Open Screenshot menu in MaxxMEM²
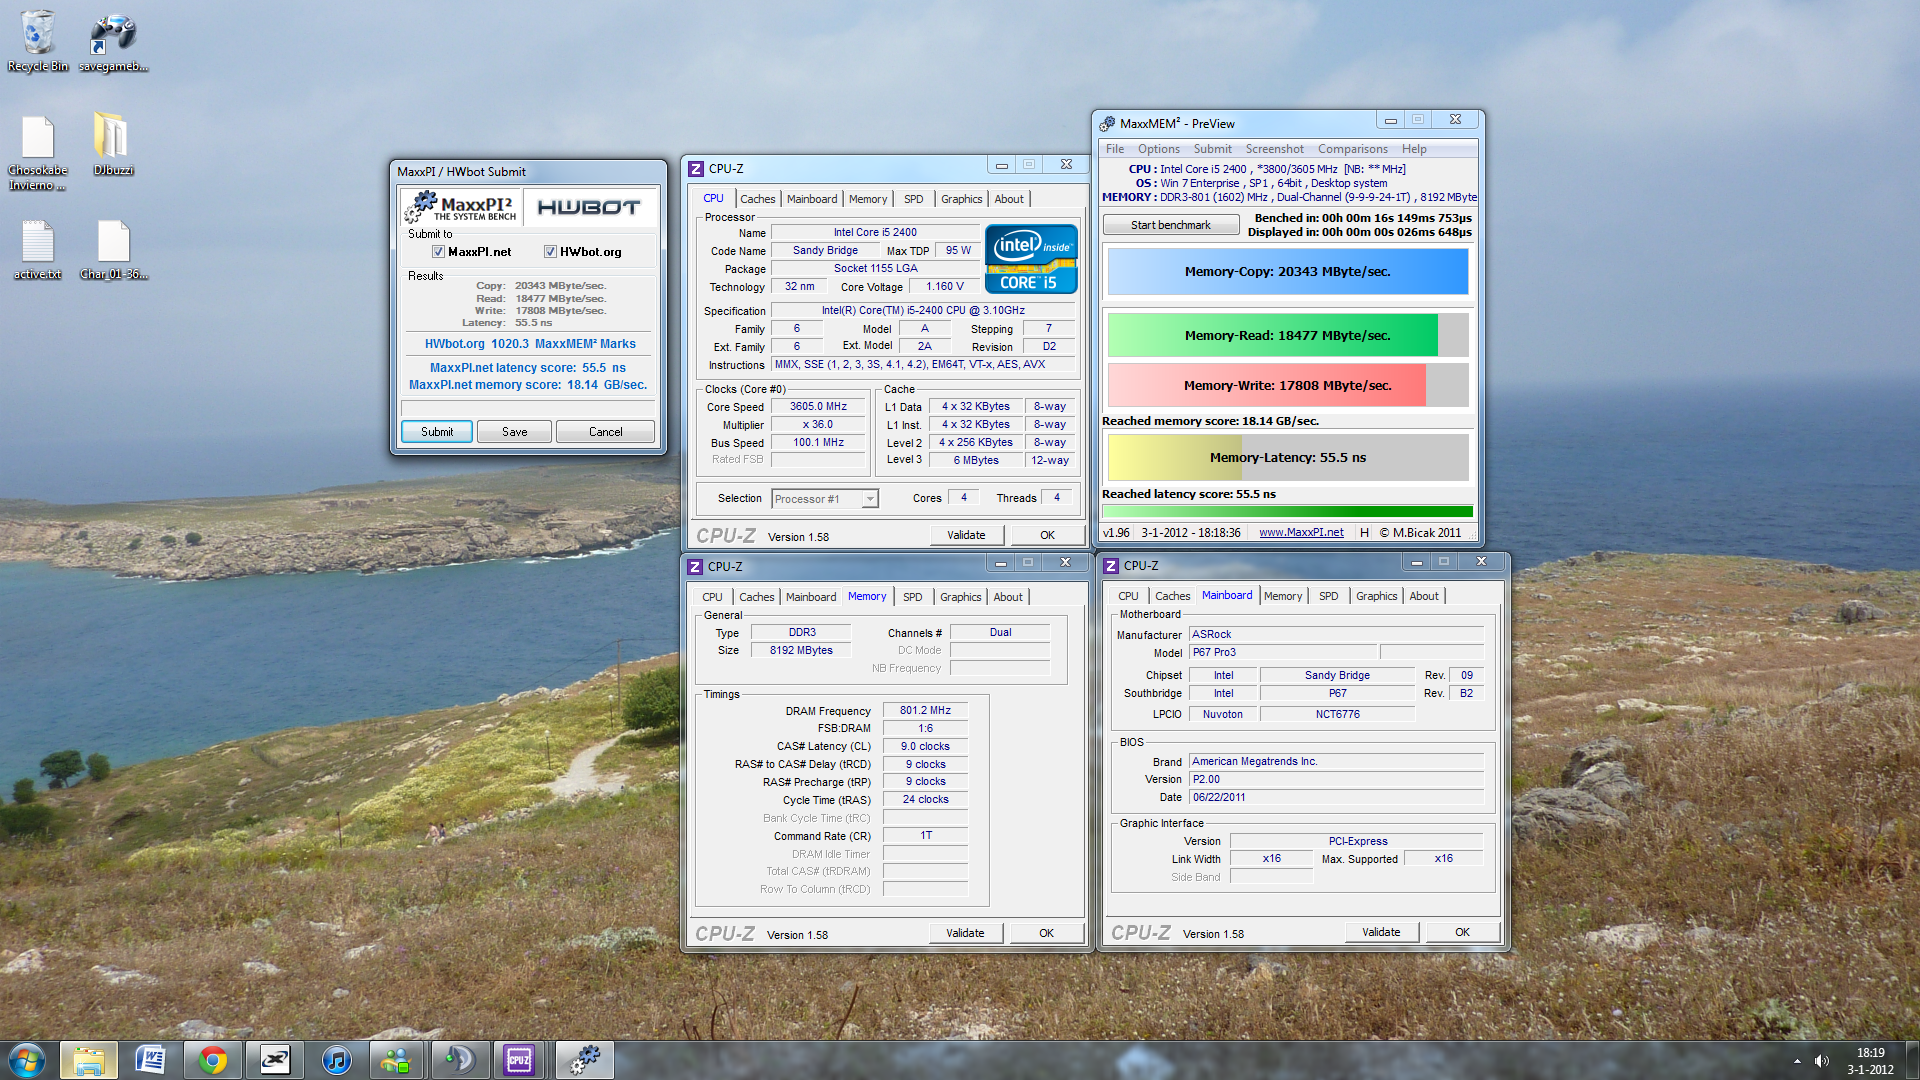1920x1080 pixels. click(x=1274, y=149)
